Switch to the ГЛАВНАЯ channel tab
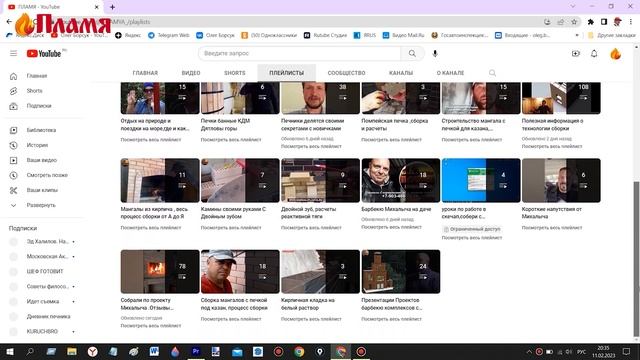Image resolution: width=640 pixels, height=360 pixels. [x=145, y=73]
